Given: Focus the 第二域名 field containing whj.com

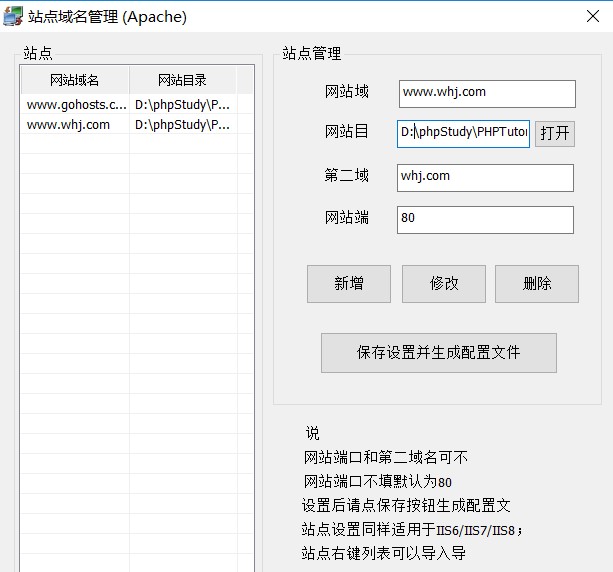Looking at the screenshot, I should click(x=485, y=178).
